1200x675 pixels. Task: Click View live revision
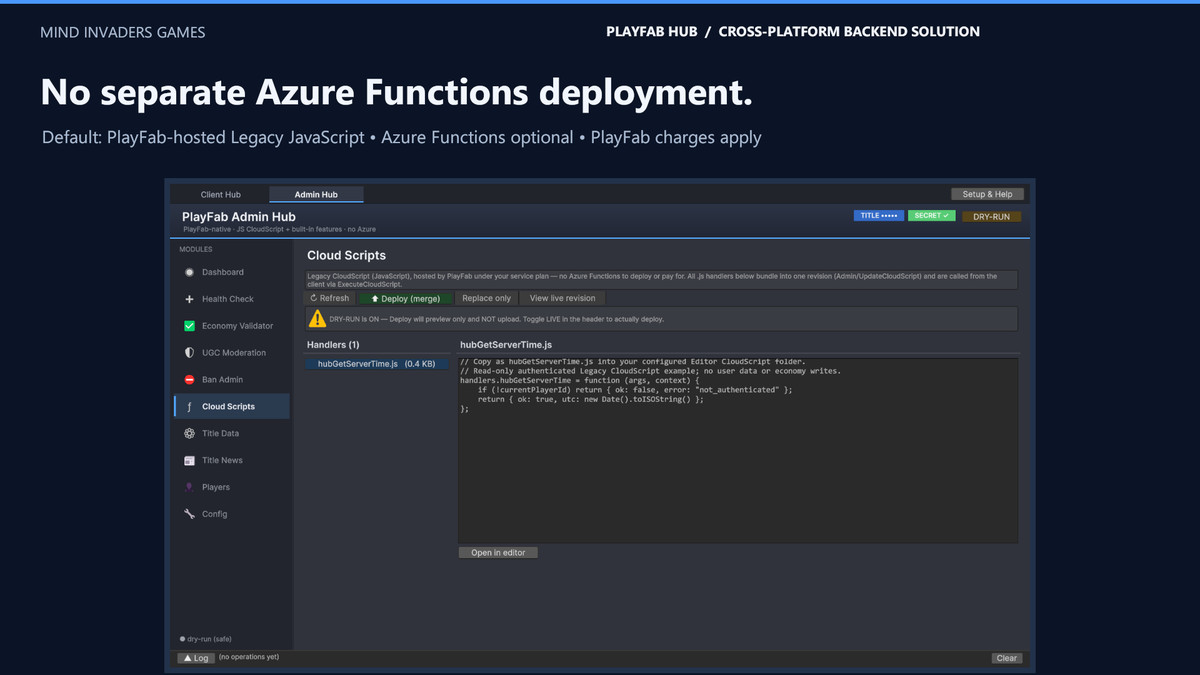(562, 298)
